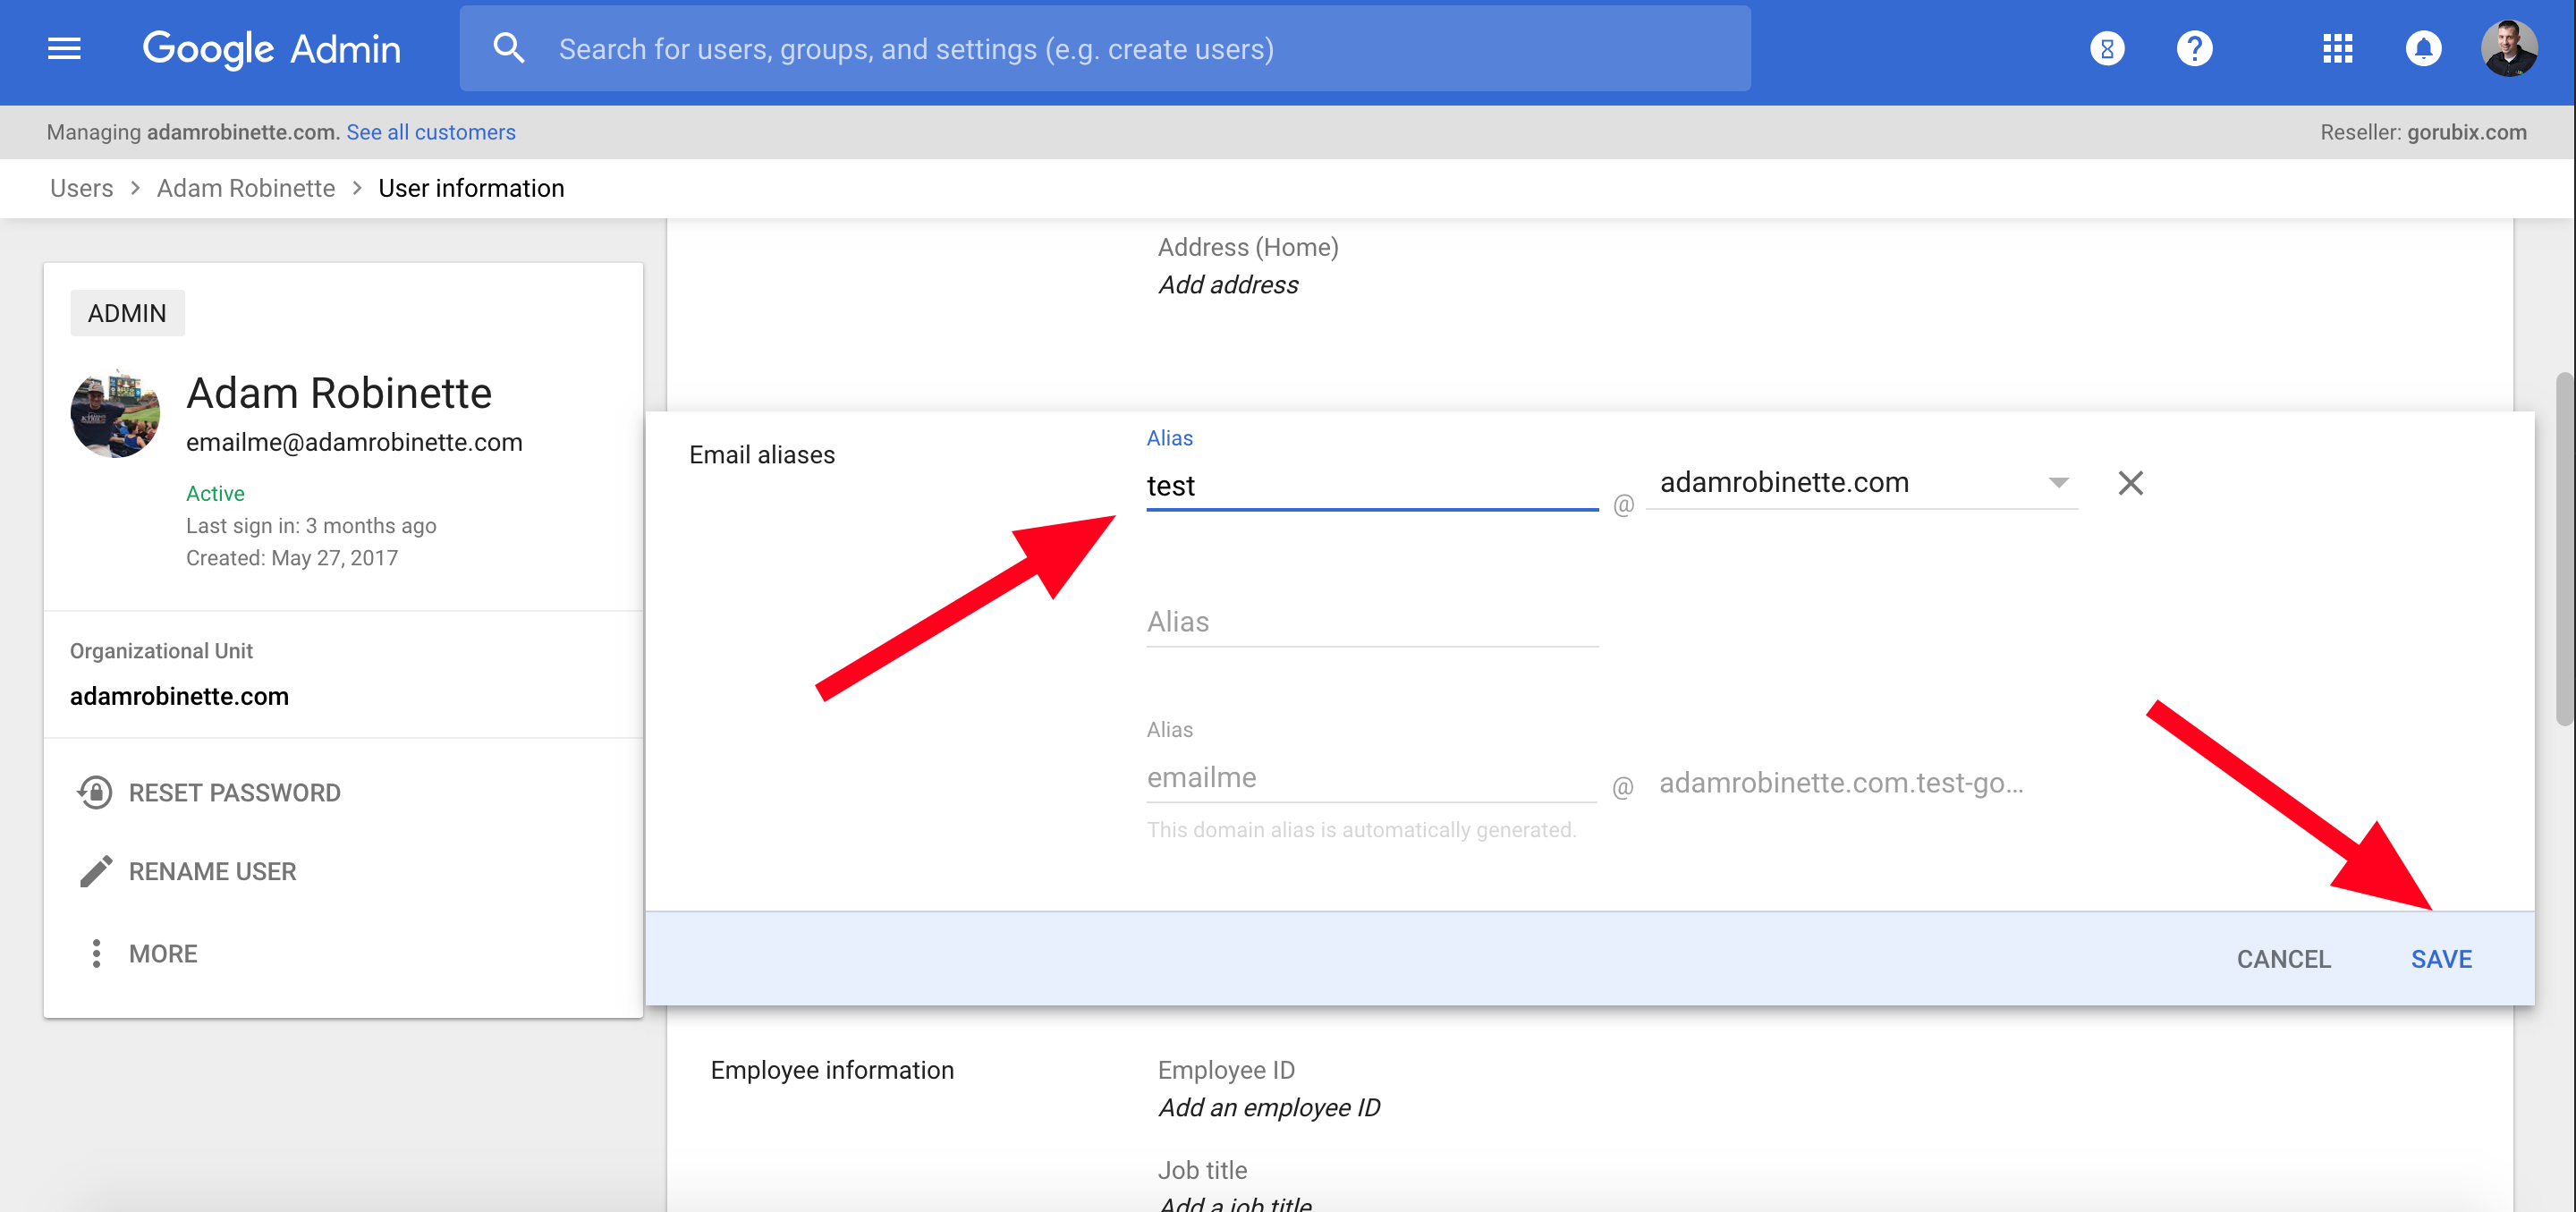Click the Reset Password lock icon
Image resolution: width=2576 pixels, height=1212 pixels.
pos(94,792)
